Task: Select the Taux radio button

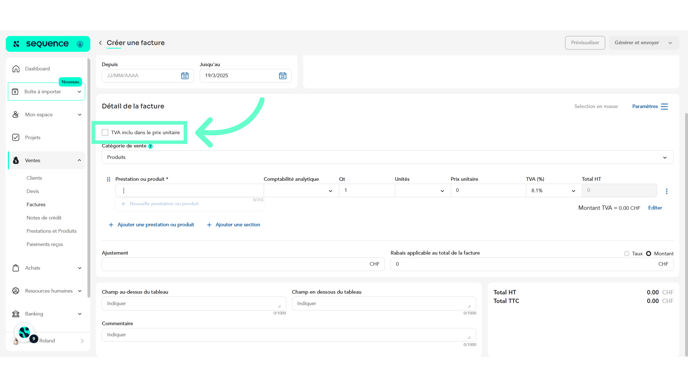Action: point(627,254)
